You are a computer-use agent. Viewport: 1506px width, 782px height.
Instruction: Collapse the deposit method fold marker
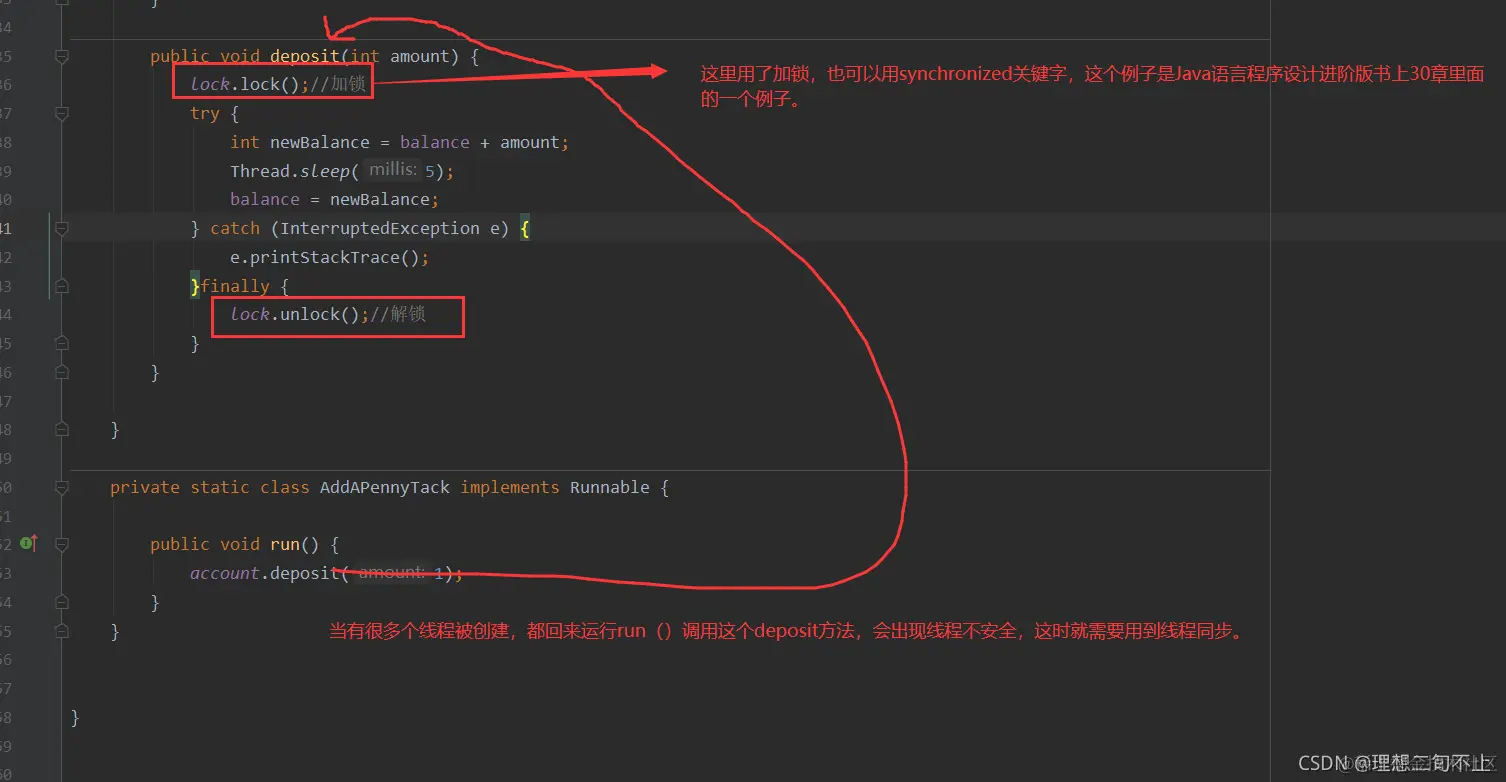(62, 57)
